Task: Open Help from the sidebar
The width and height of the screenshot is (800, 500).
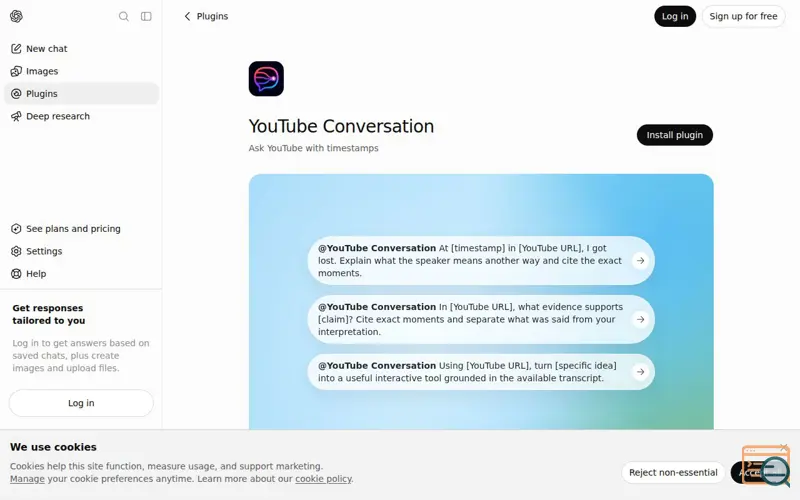Action: click(82, 273)
